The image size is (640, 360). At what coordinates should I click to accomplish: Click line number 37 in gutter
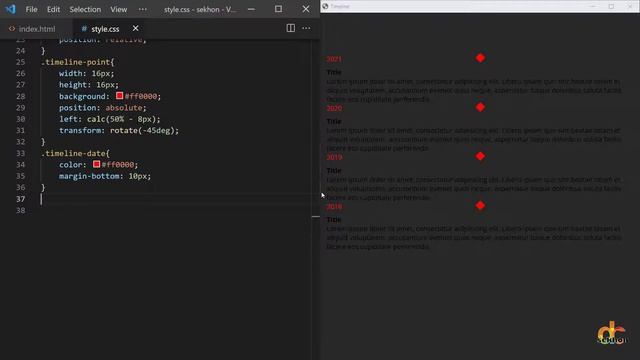[20, 199]
